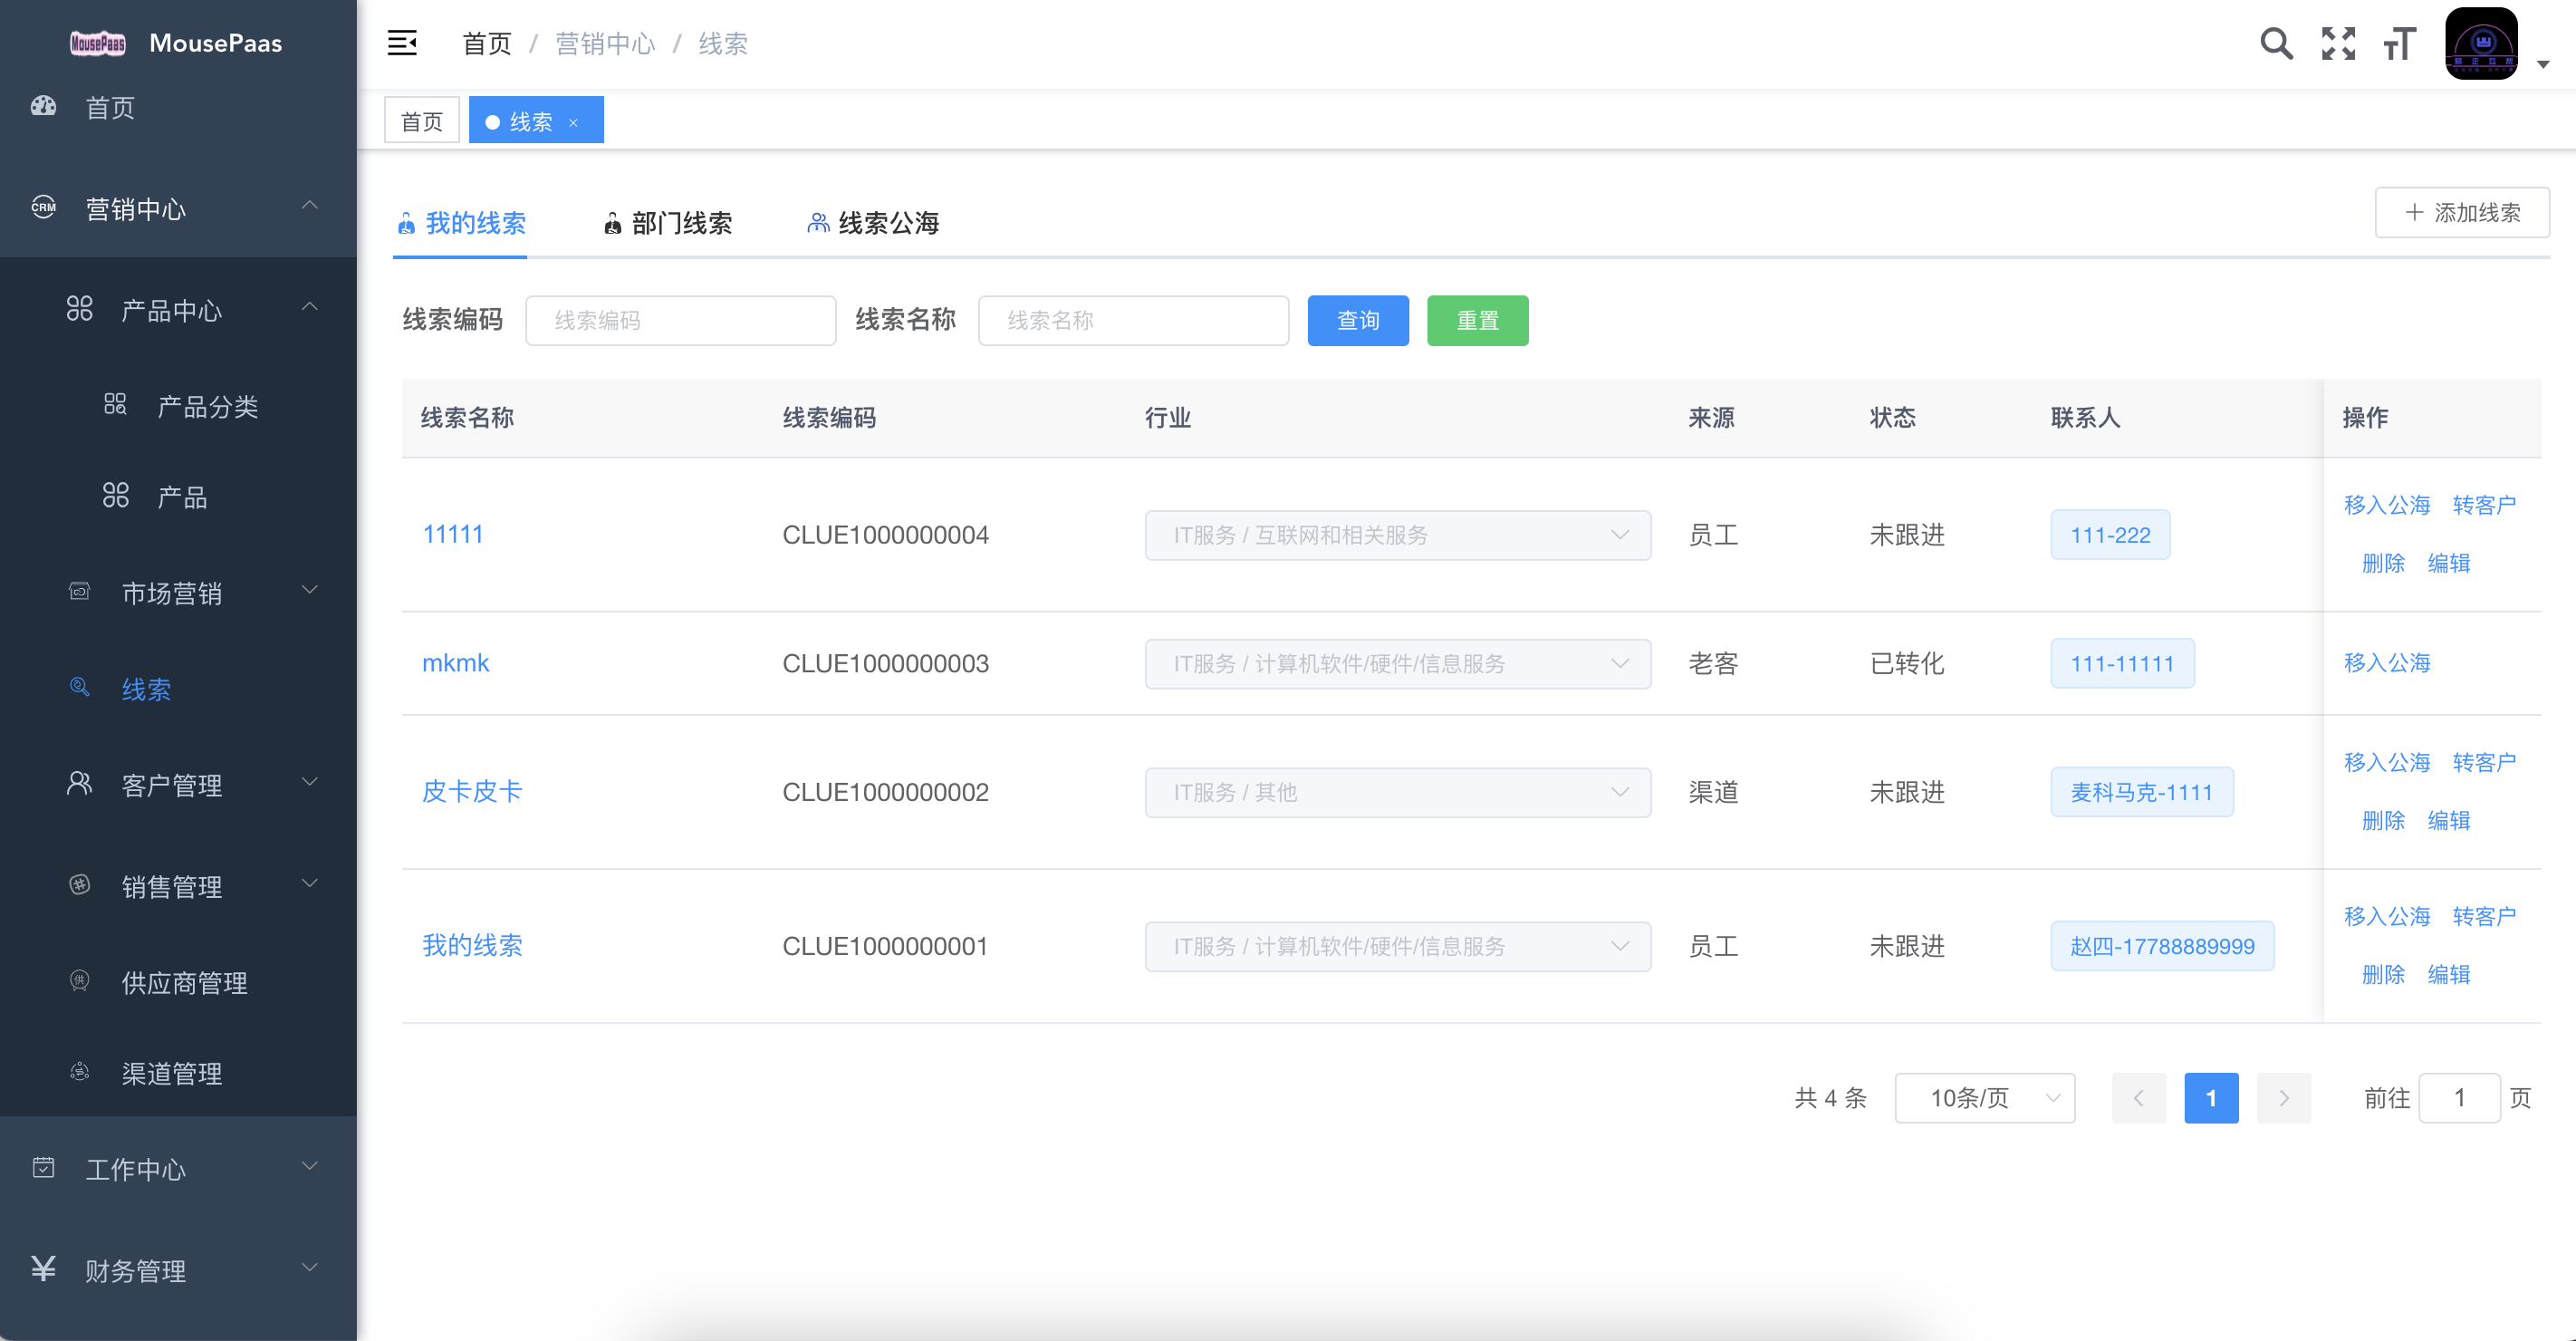Expand the 销售管理 submenu chevron
The width and height of the screenshot is (2576, 1341).
(310, 883)
